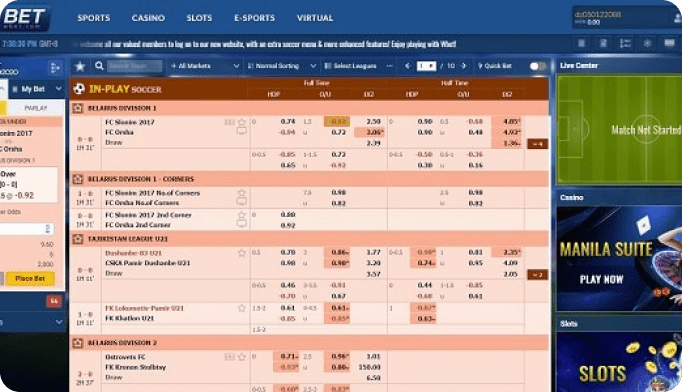The width and height of the screenshot is (682, 392).
Task: Go to the previous odds page
Action: [x=408, y=66]
